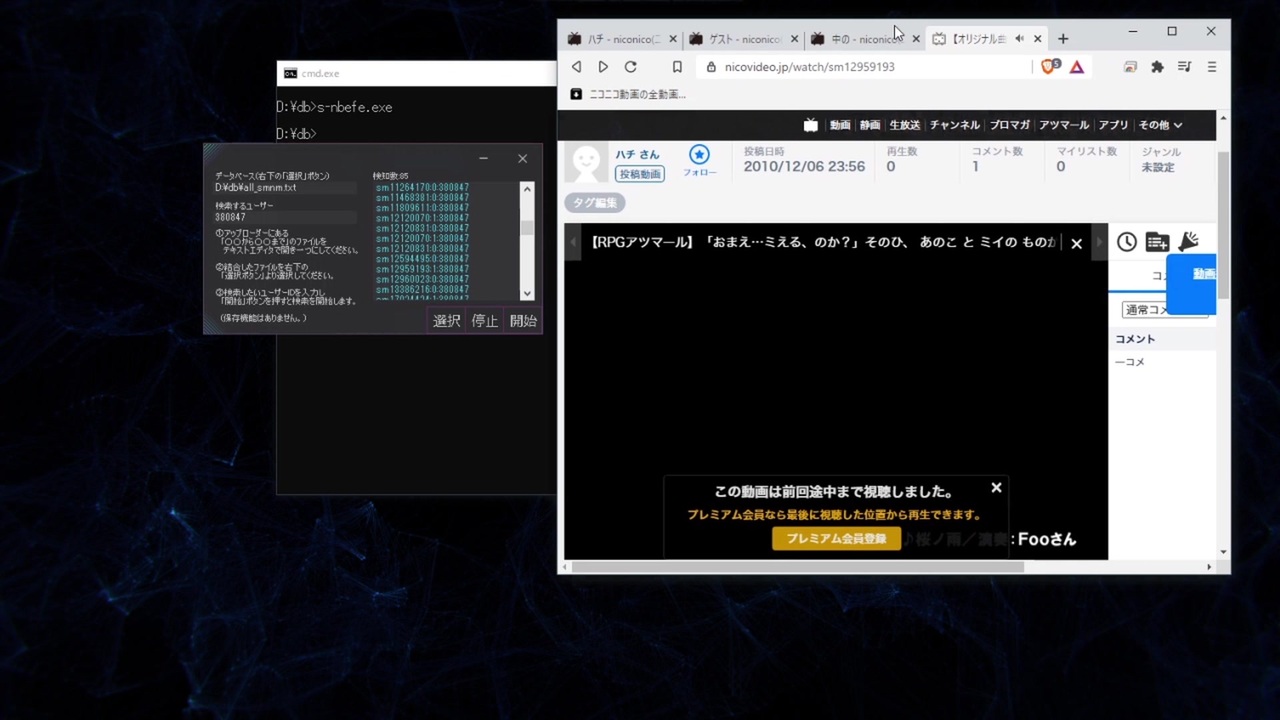Bookmark this page with the bookmark icon
The image size is (1280, 720).
click(x=677, y=67)
